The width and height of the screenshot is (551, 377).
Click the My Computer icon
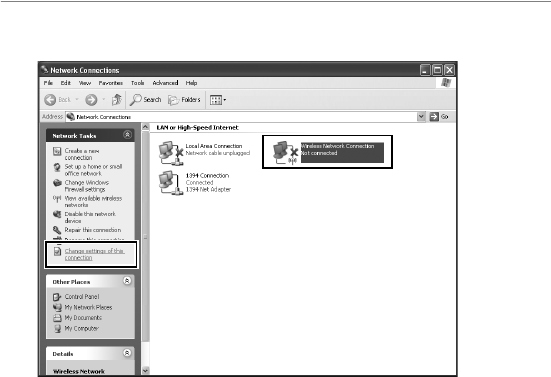pyautogui.click(x=57, y=329)
